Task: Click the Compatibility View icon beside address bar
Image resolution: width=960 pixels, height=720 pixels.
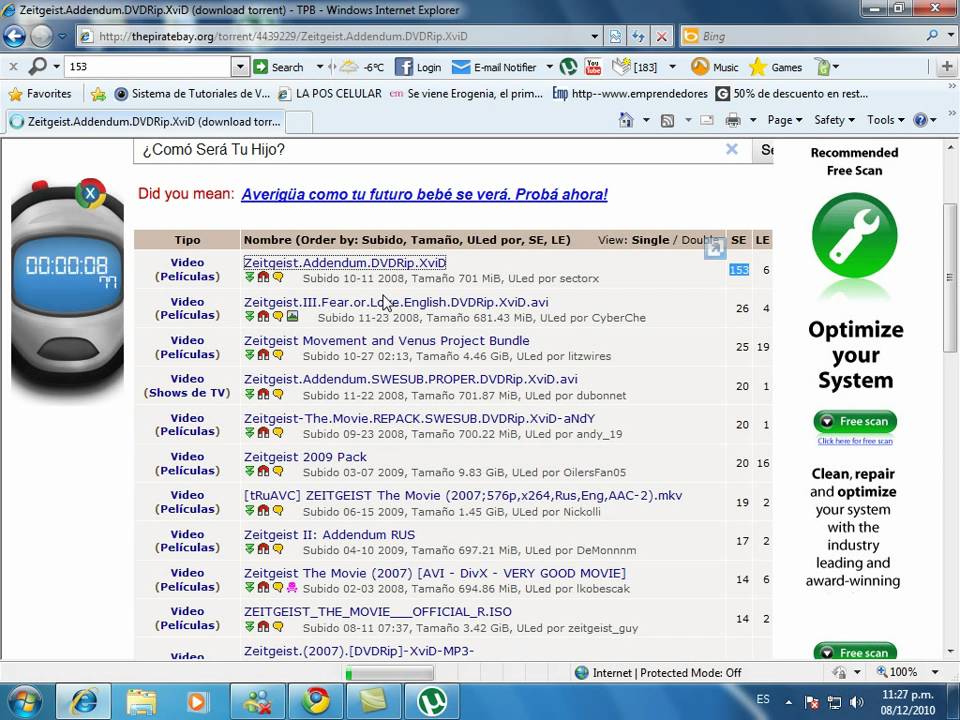Action: click(615, 36)
